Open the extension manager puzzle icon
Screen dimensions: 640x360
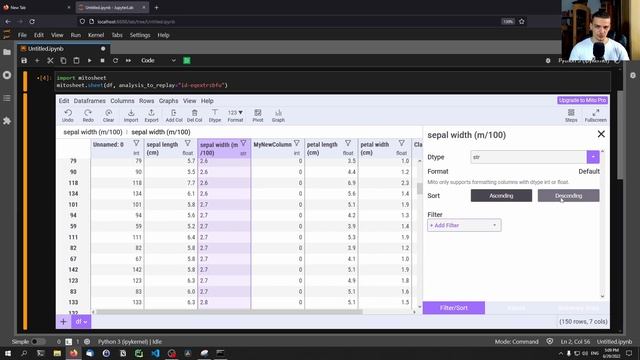[x=7, y=121]
